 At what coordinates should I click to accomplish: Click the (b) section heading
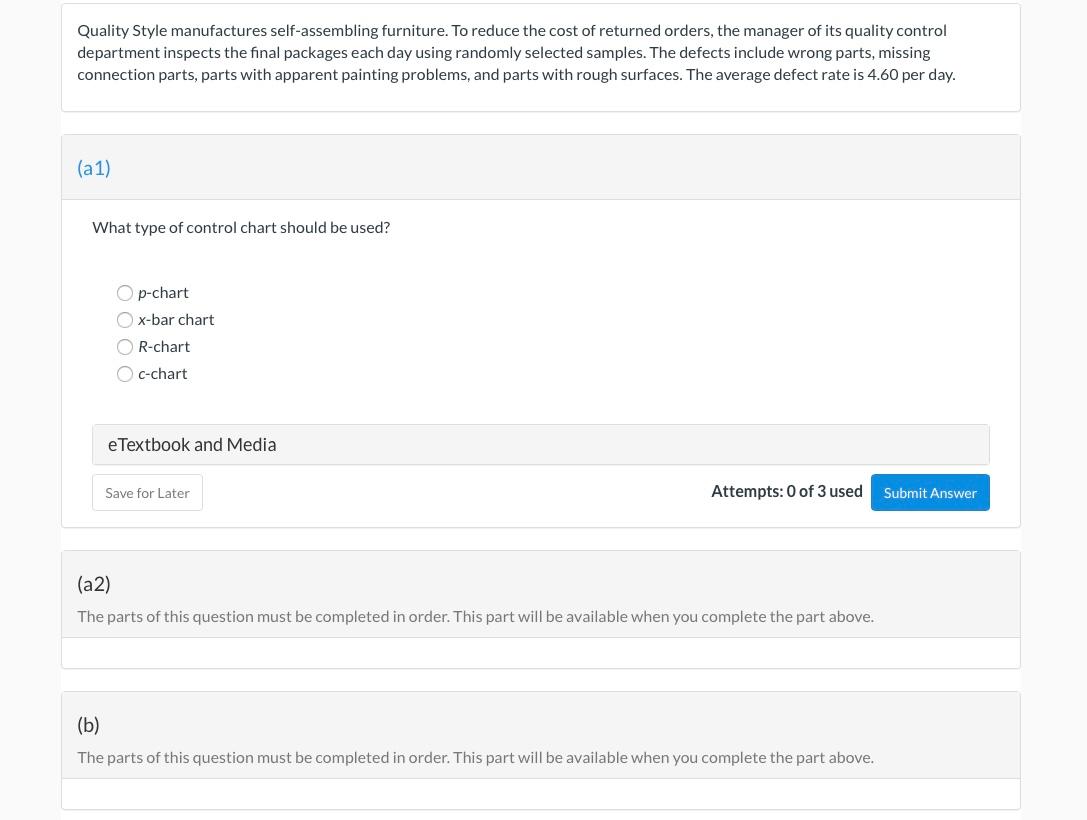click(88, 725)
